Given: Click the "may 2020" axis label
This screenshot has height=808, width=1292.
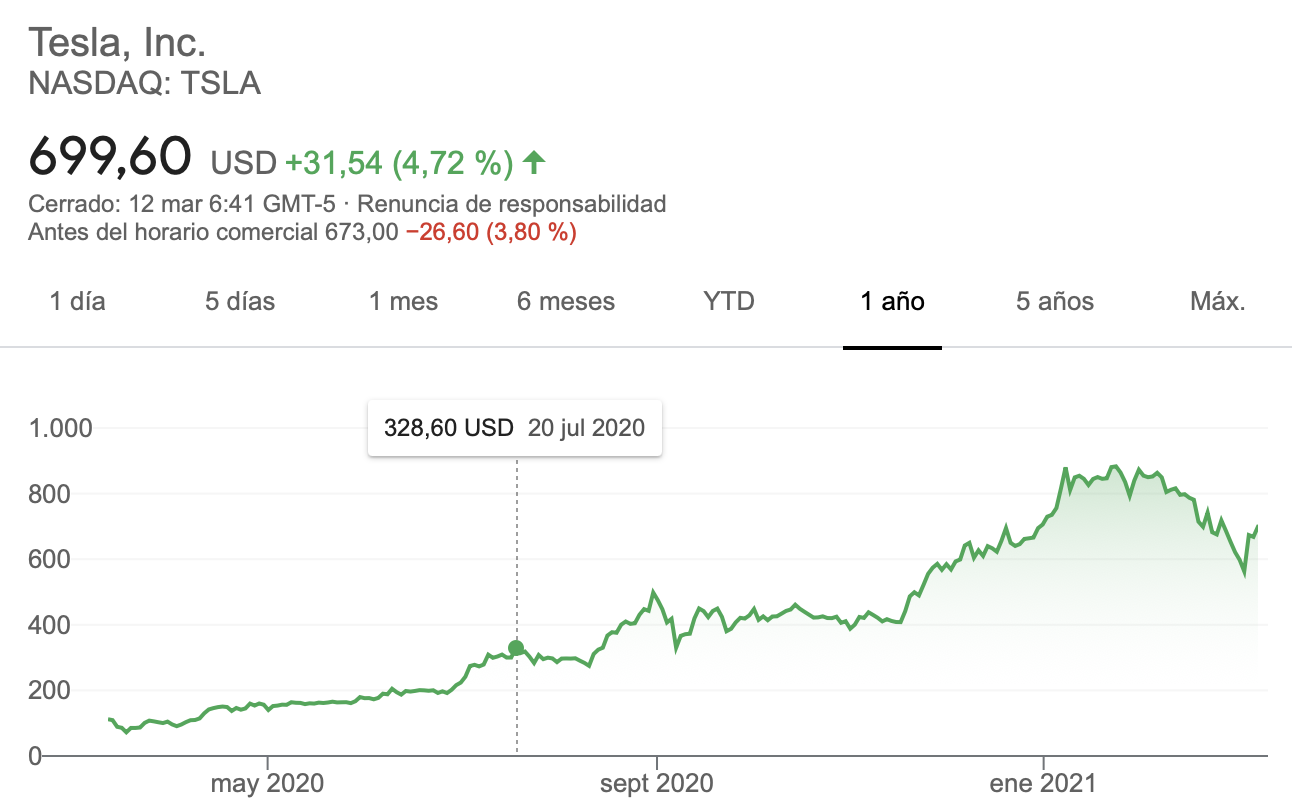Looking at the screenshot, I should pos(267,783).
